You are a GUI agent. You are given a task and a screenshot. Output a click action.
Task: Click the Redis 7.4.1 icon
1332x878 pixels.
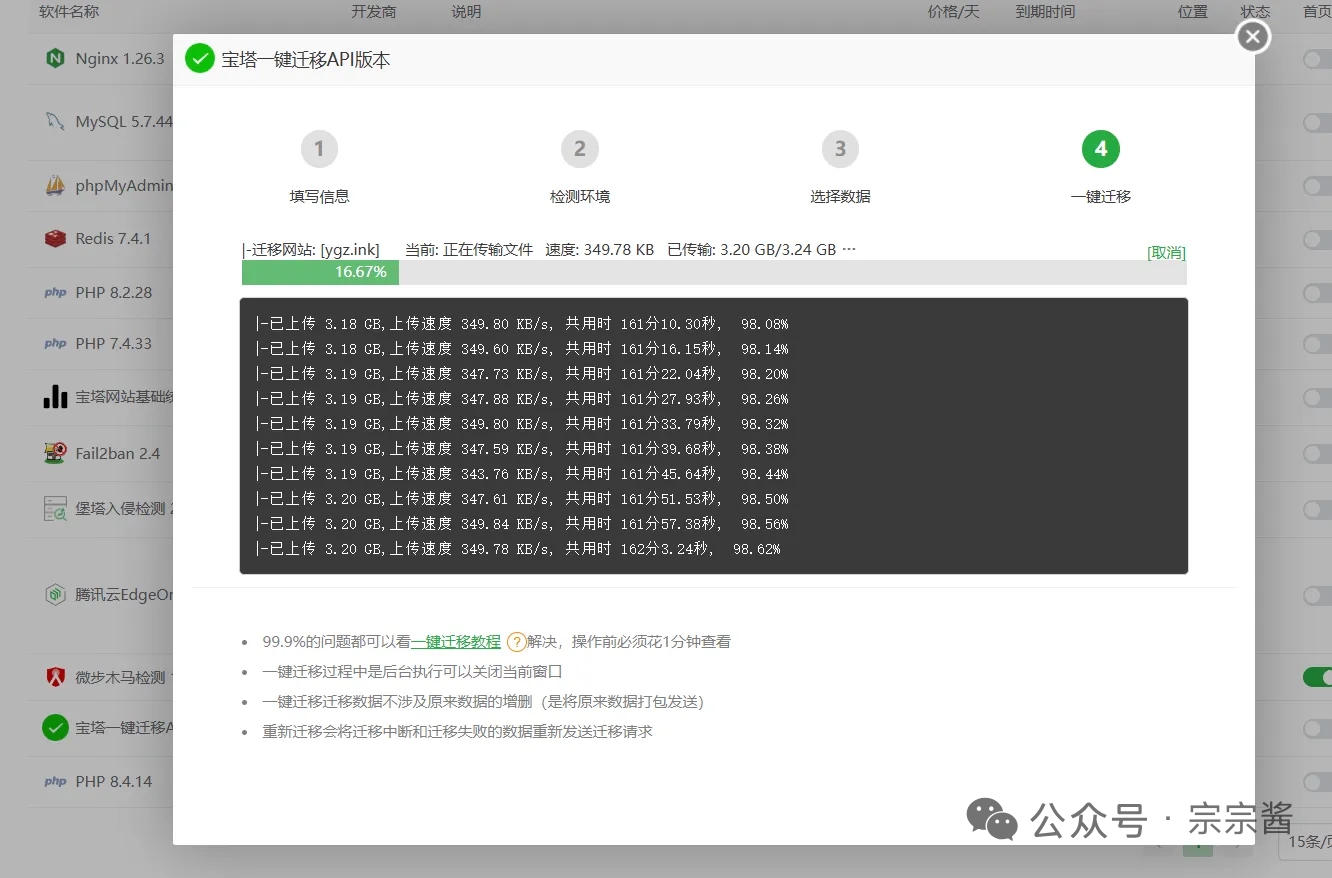(x=55, y=239)
